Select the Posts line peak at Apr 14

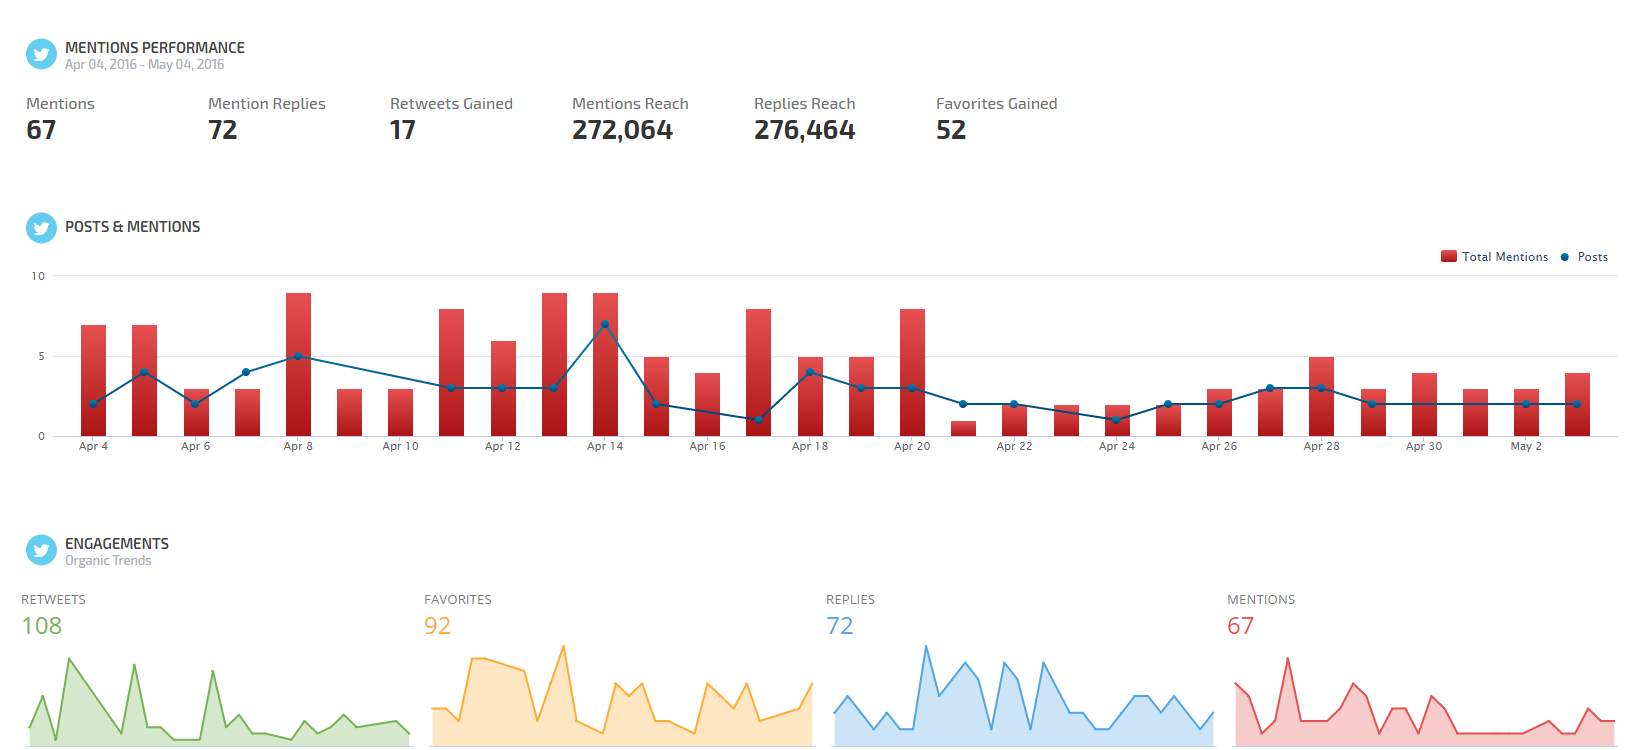tap(605, 324)
